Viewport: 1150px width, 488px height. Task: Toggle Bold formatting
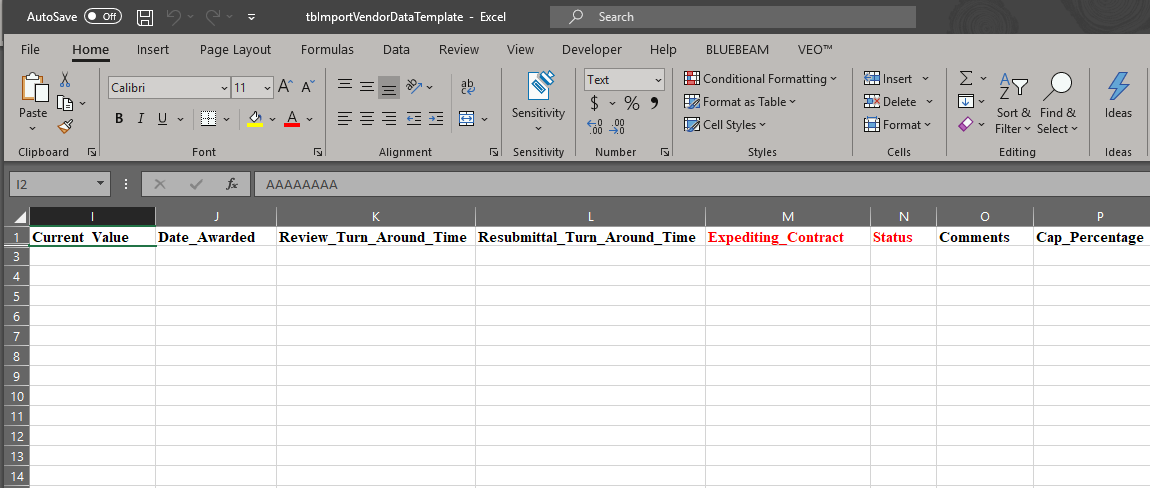118,119
